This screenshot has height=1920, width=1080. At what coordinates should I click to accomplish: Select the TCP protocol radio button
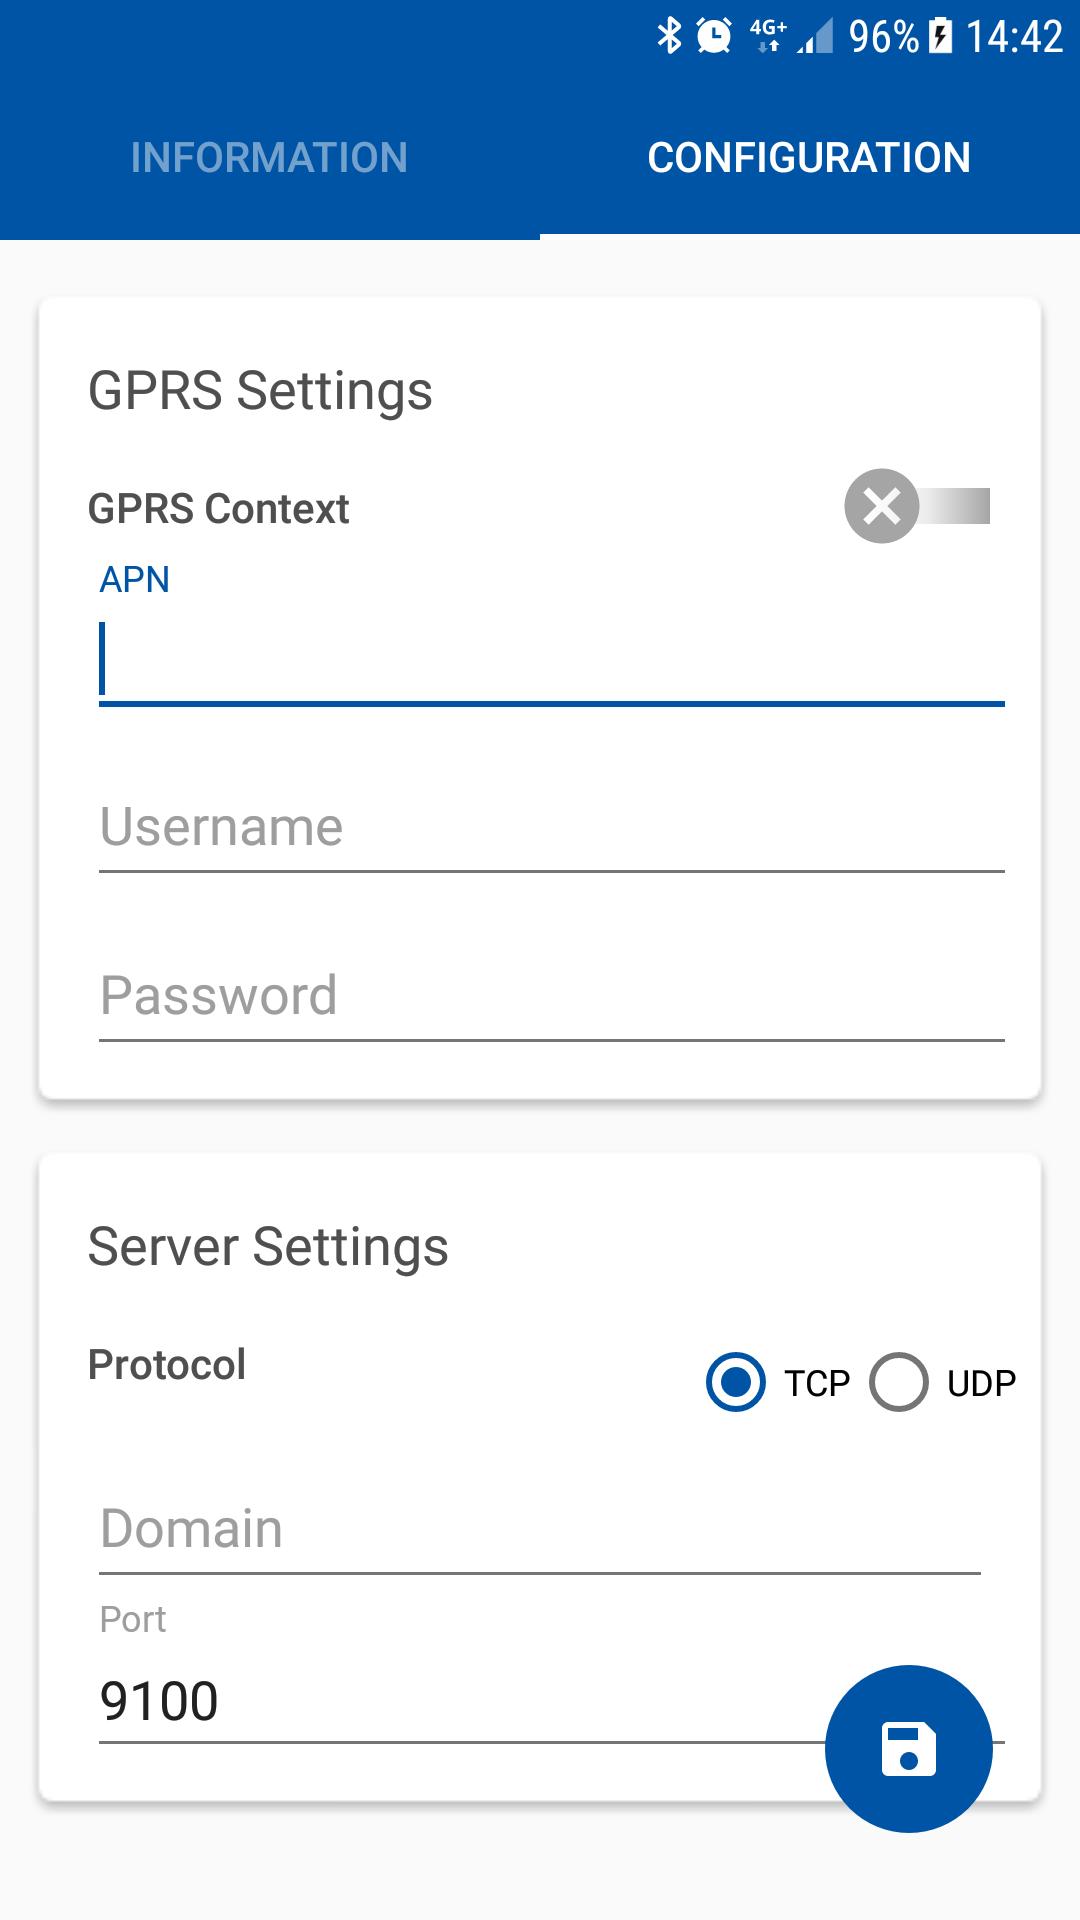tap(736, 1382)
